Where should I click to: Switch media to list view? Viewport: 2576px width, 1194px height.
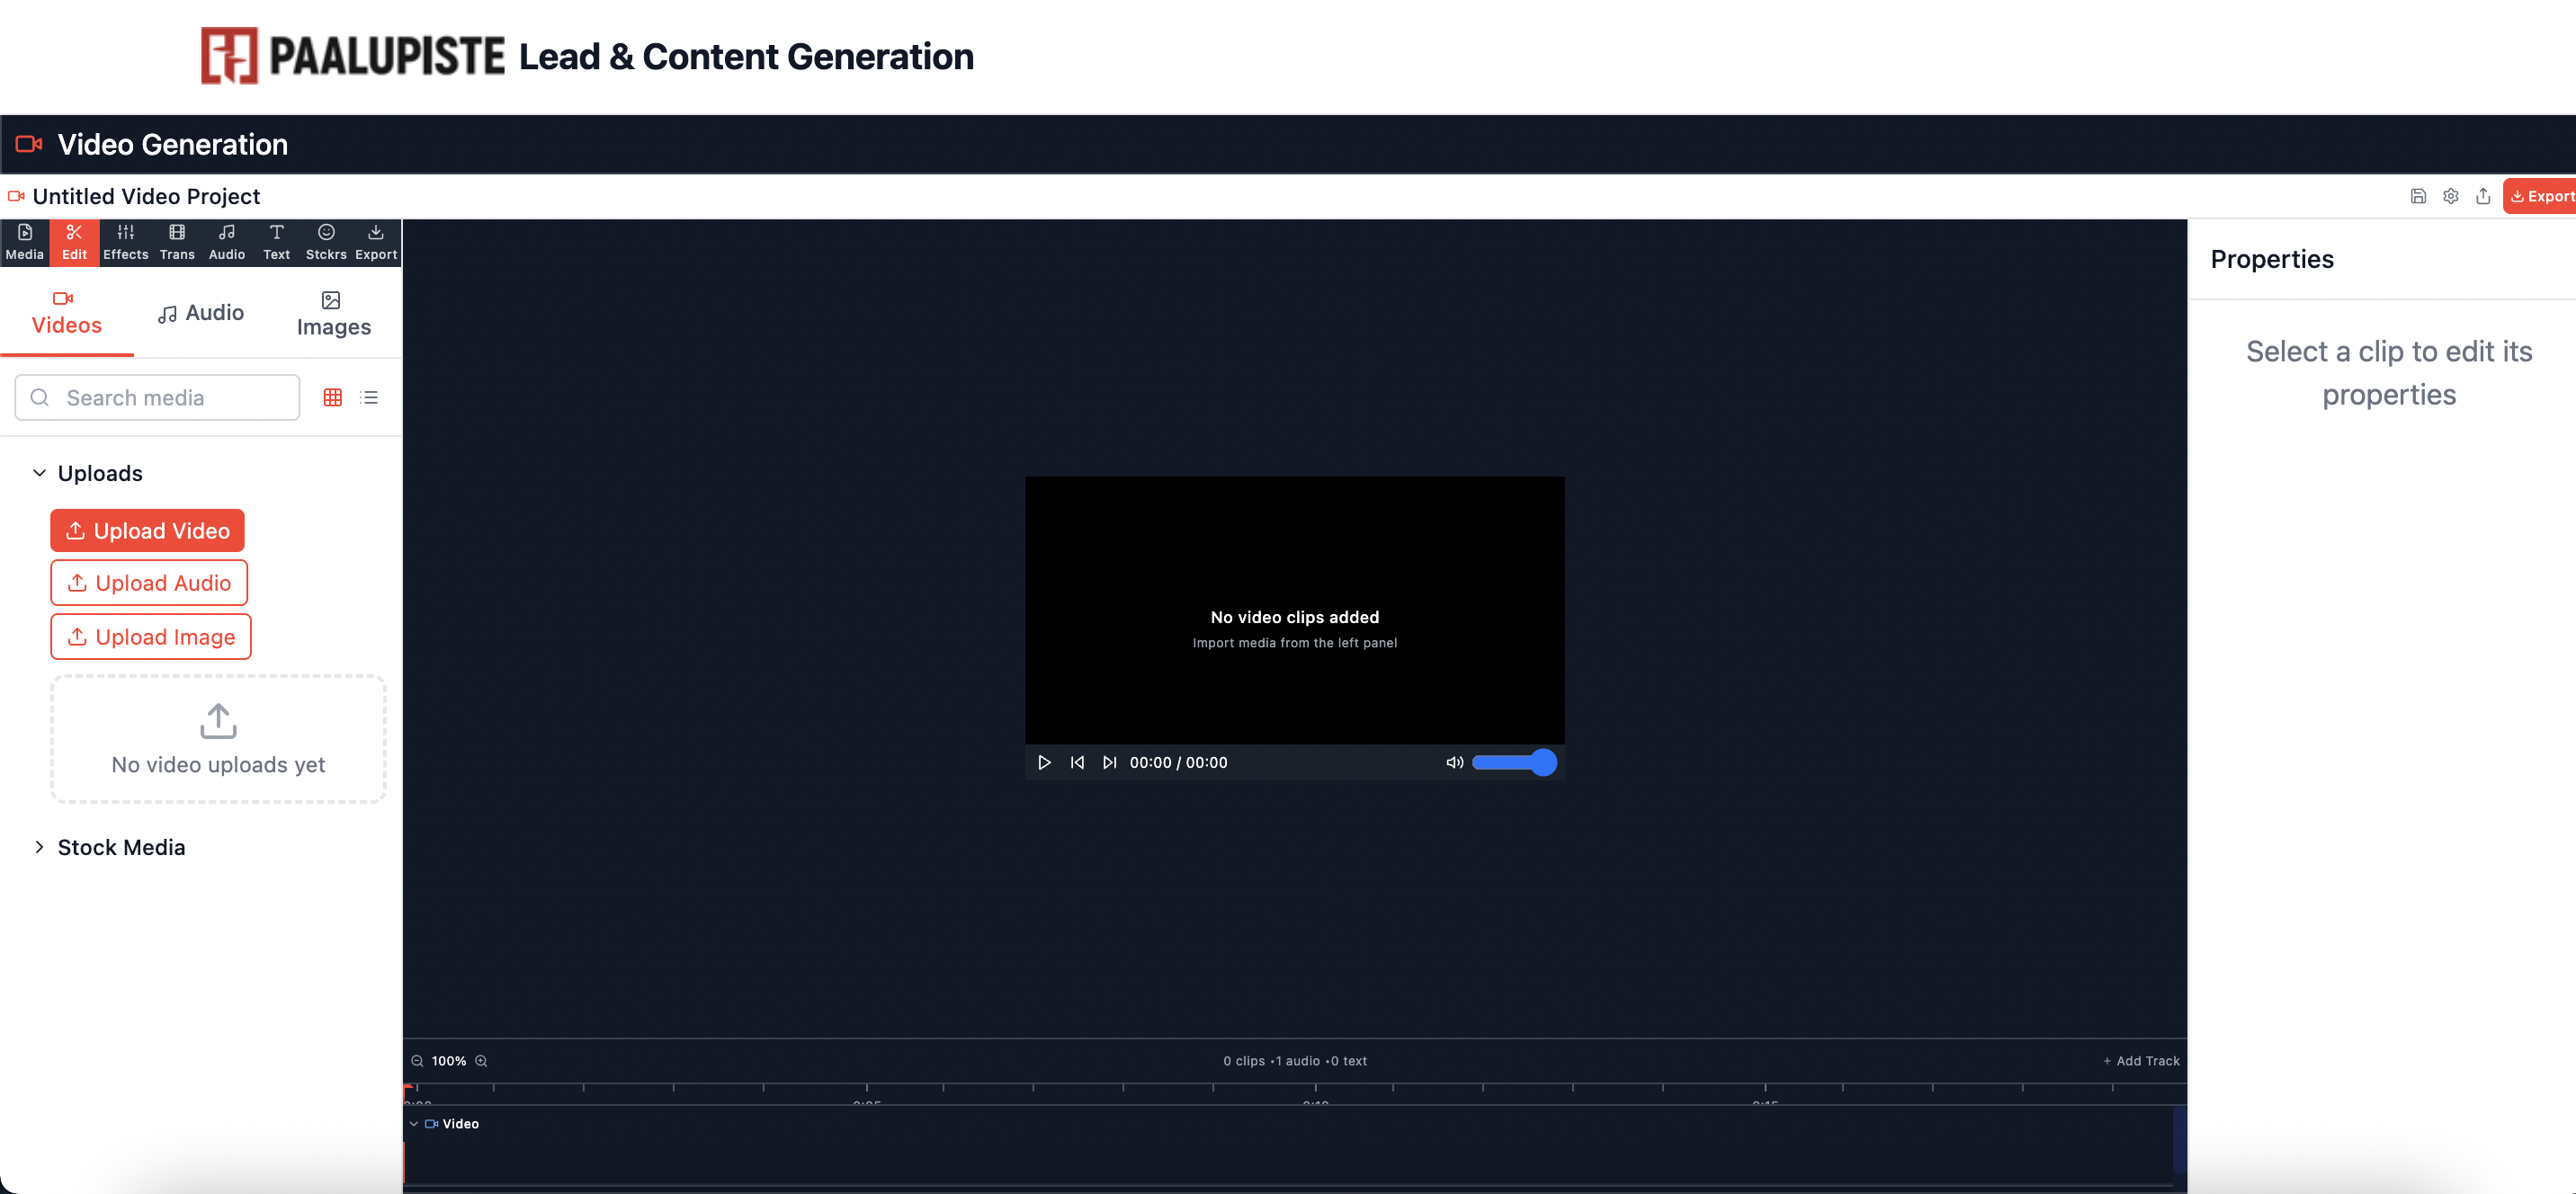pos(369,398)
